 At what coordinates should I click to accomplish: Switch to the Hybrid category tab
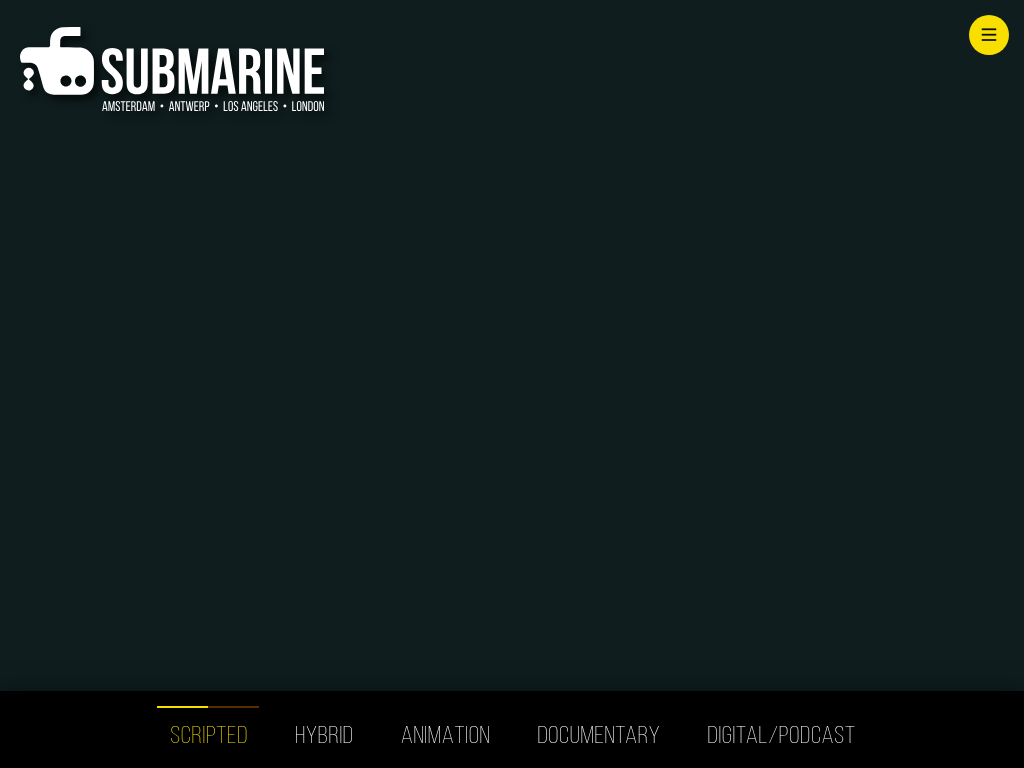click(x=324, y=735)
